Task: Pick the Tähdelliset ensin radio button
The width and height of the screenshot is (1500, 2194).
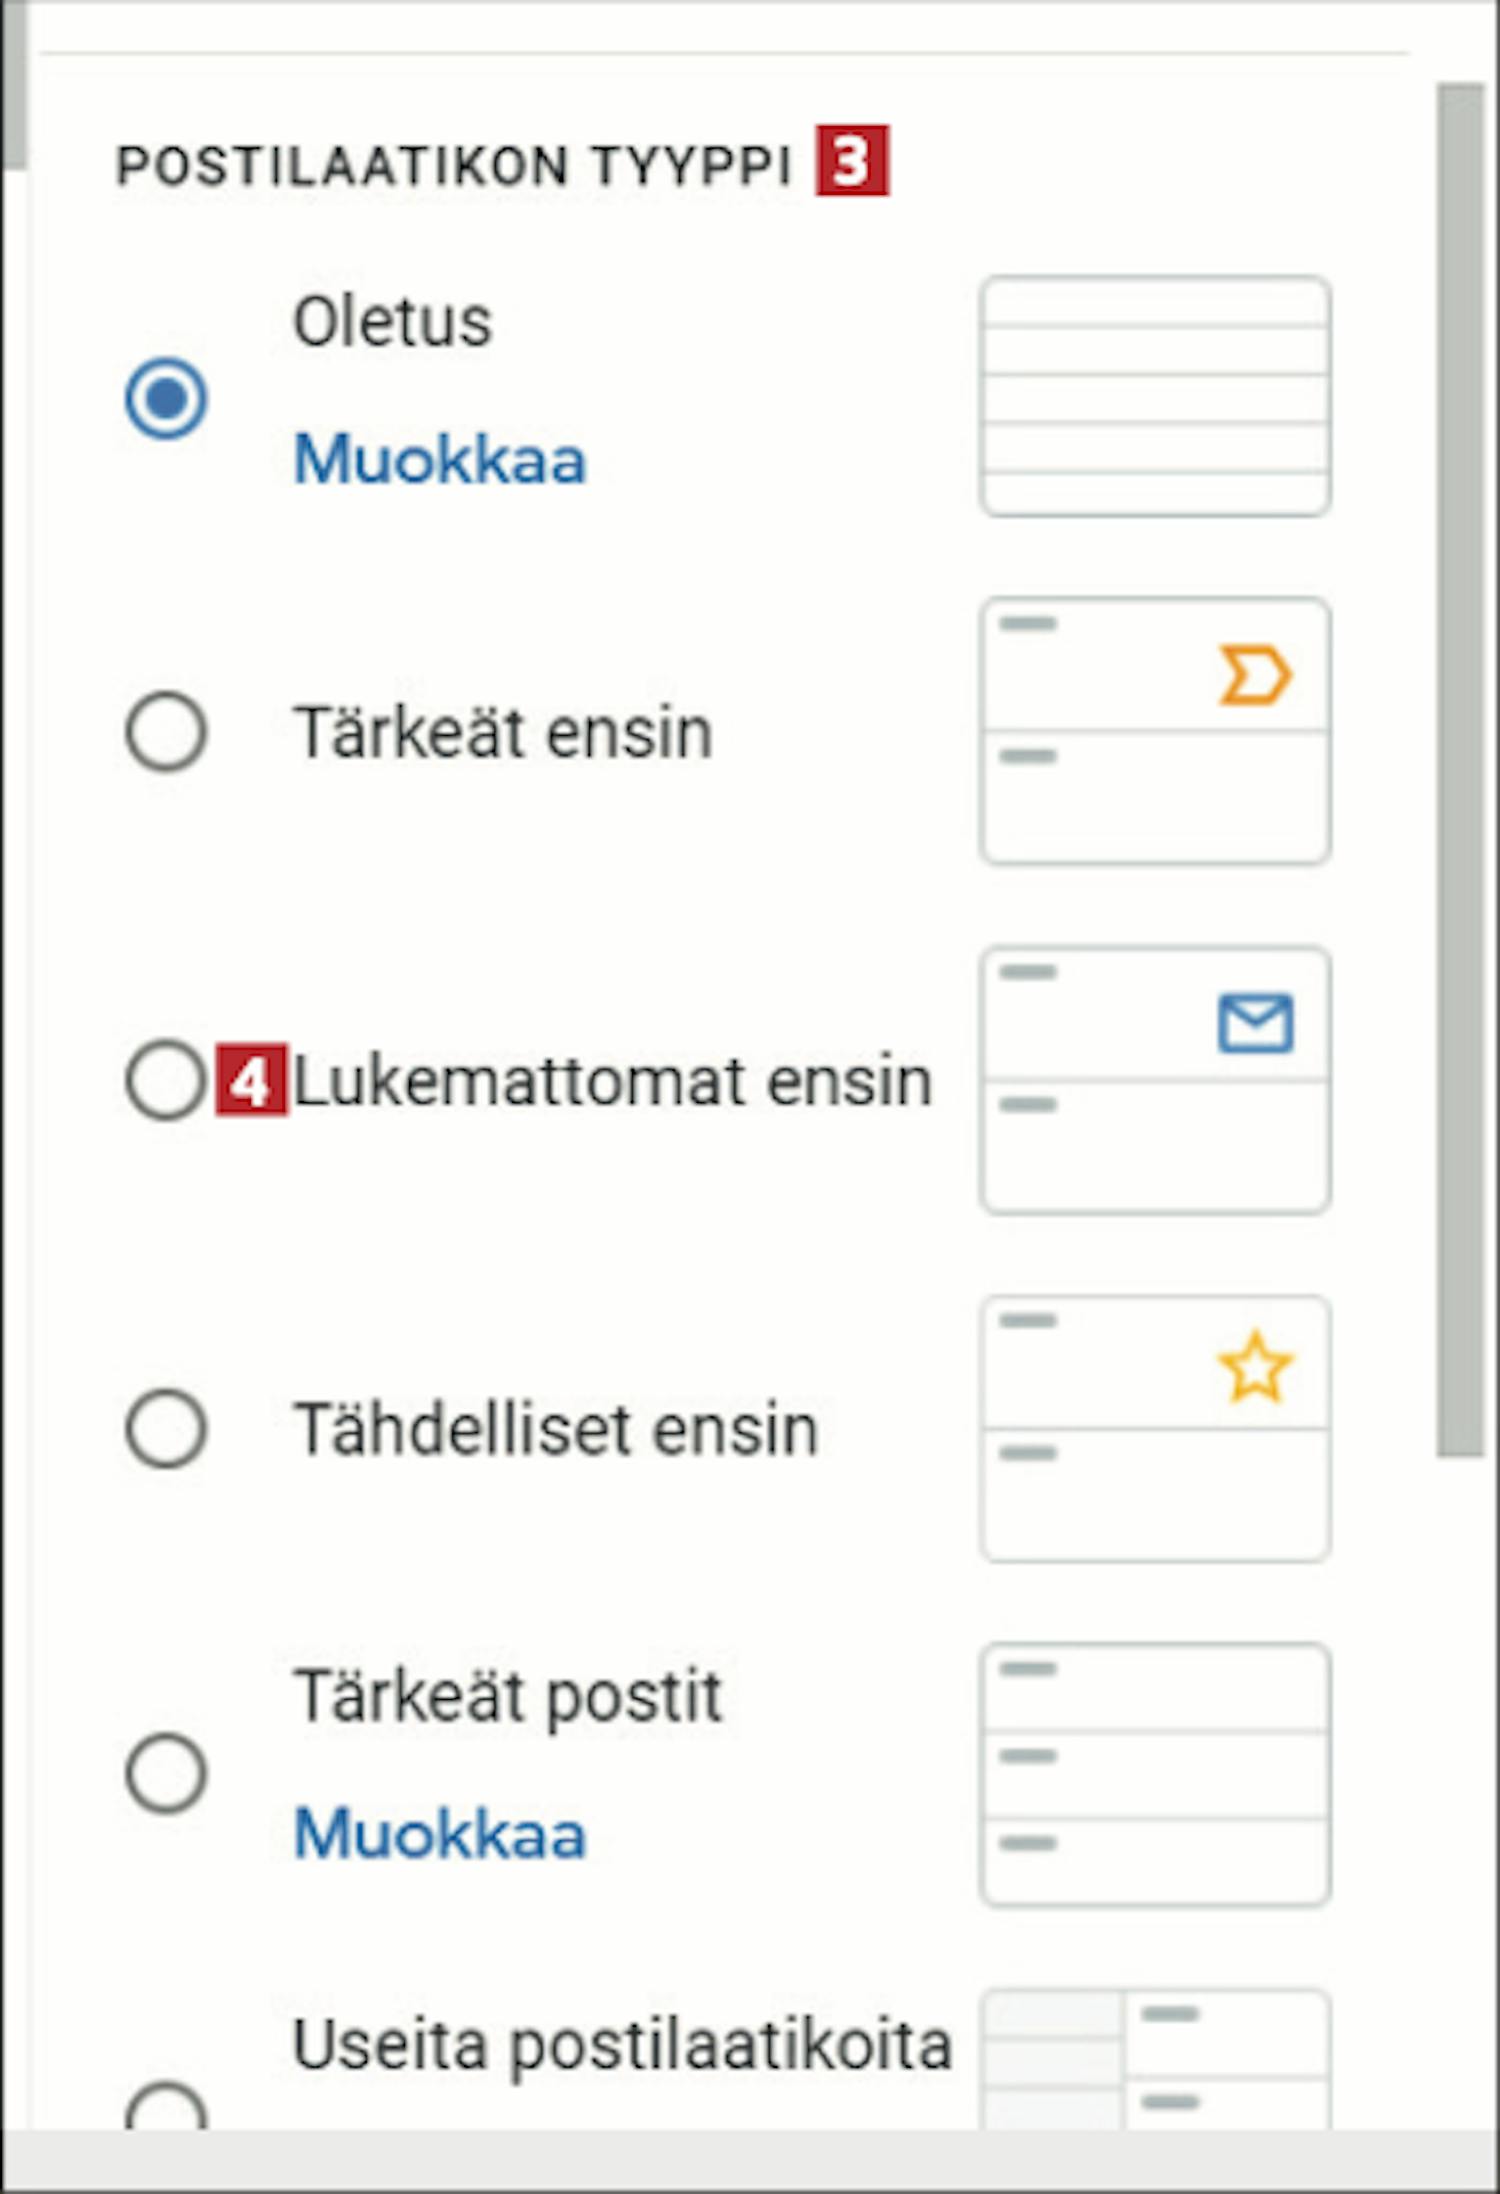Action: coord(166,1428)
